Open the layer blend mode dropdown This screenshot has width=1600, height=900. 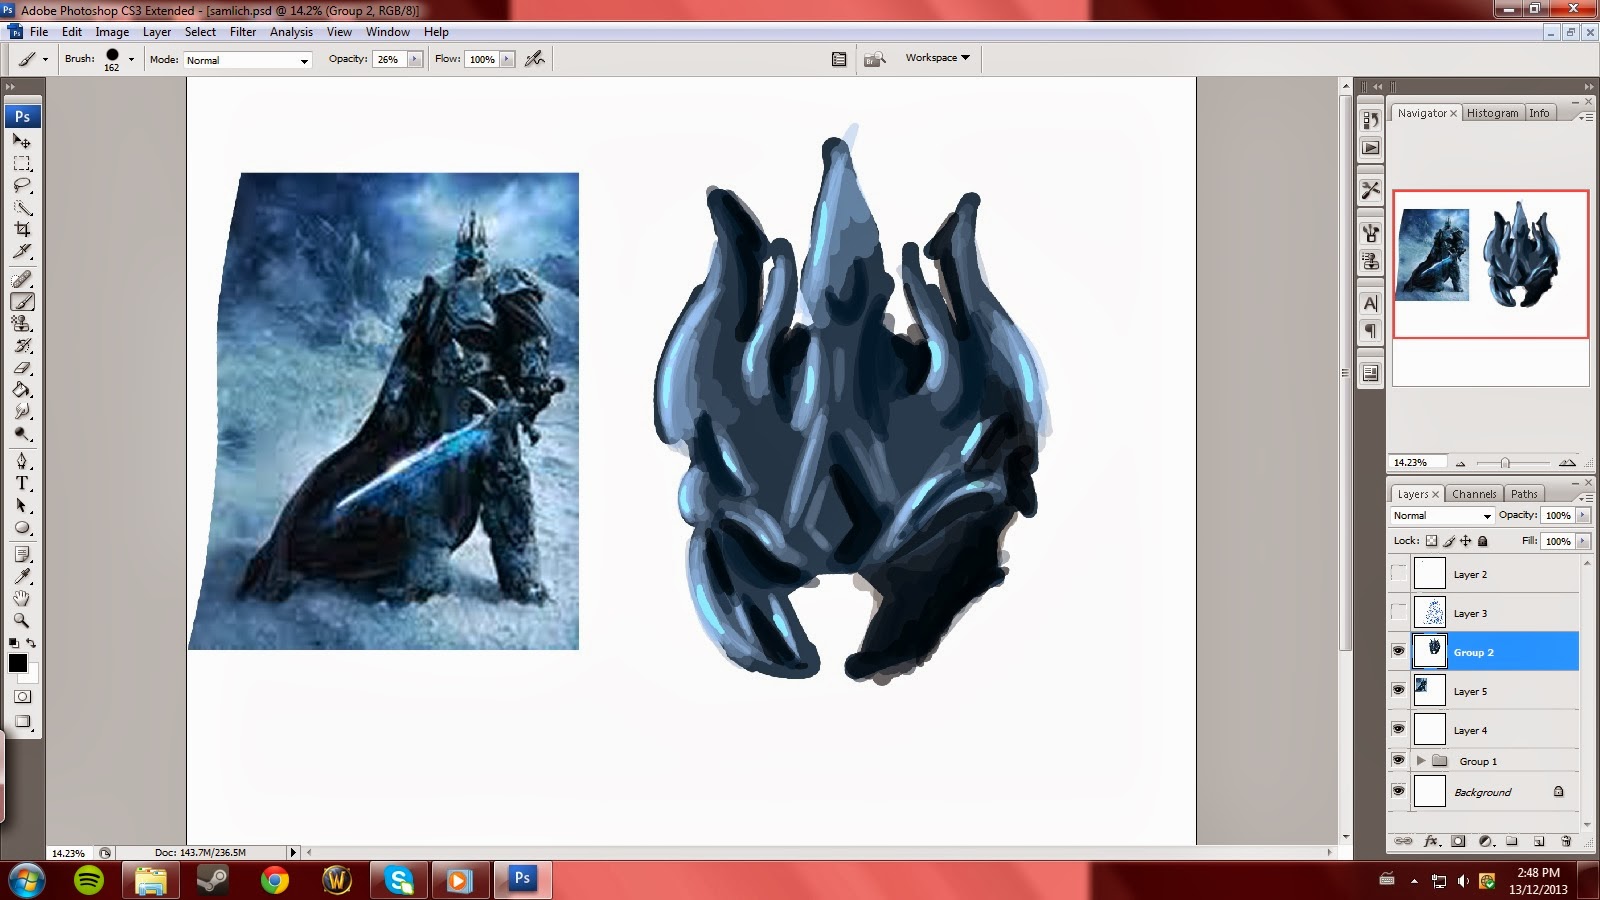[x=1442, y=516]
